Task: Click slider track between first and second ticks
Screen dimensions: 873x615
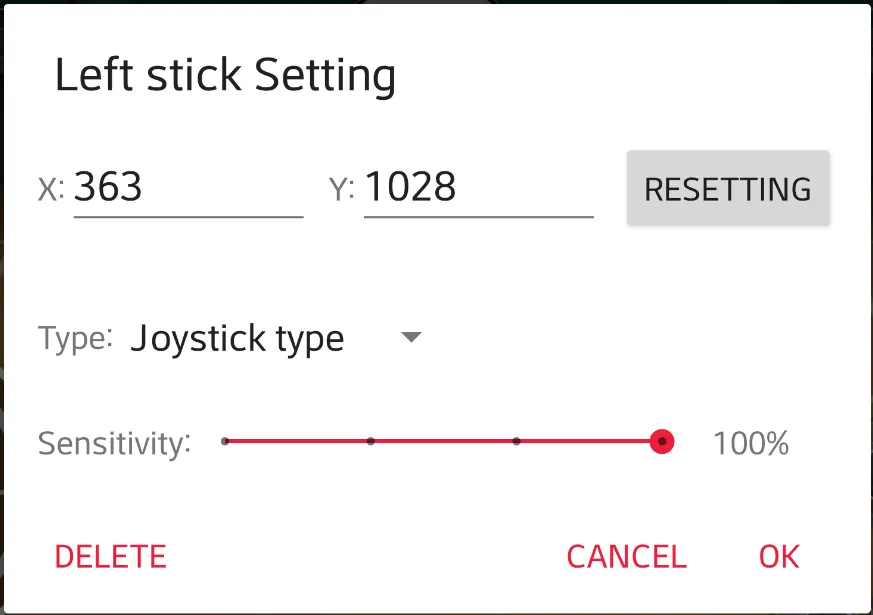Action: tap(298, 441)
